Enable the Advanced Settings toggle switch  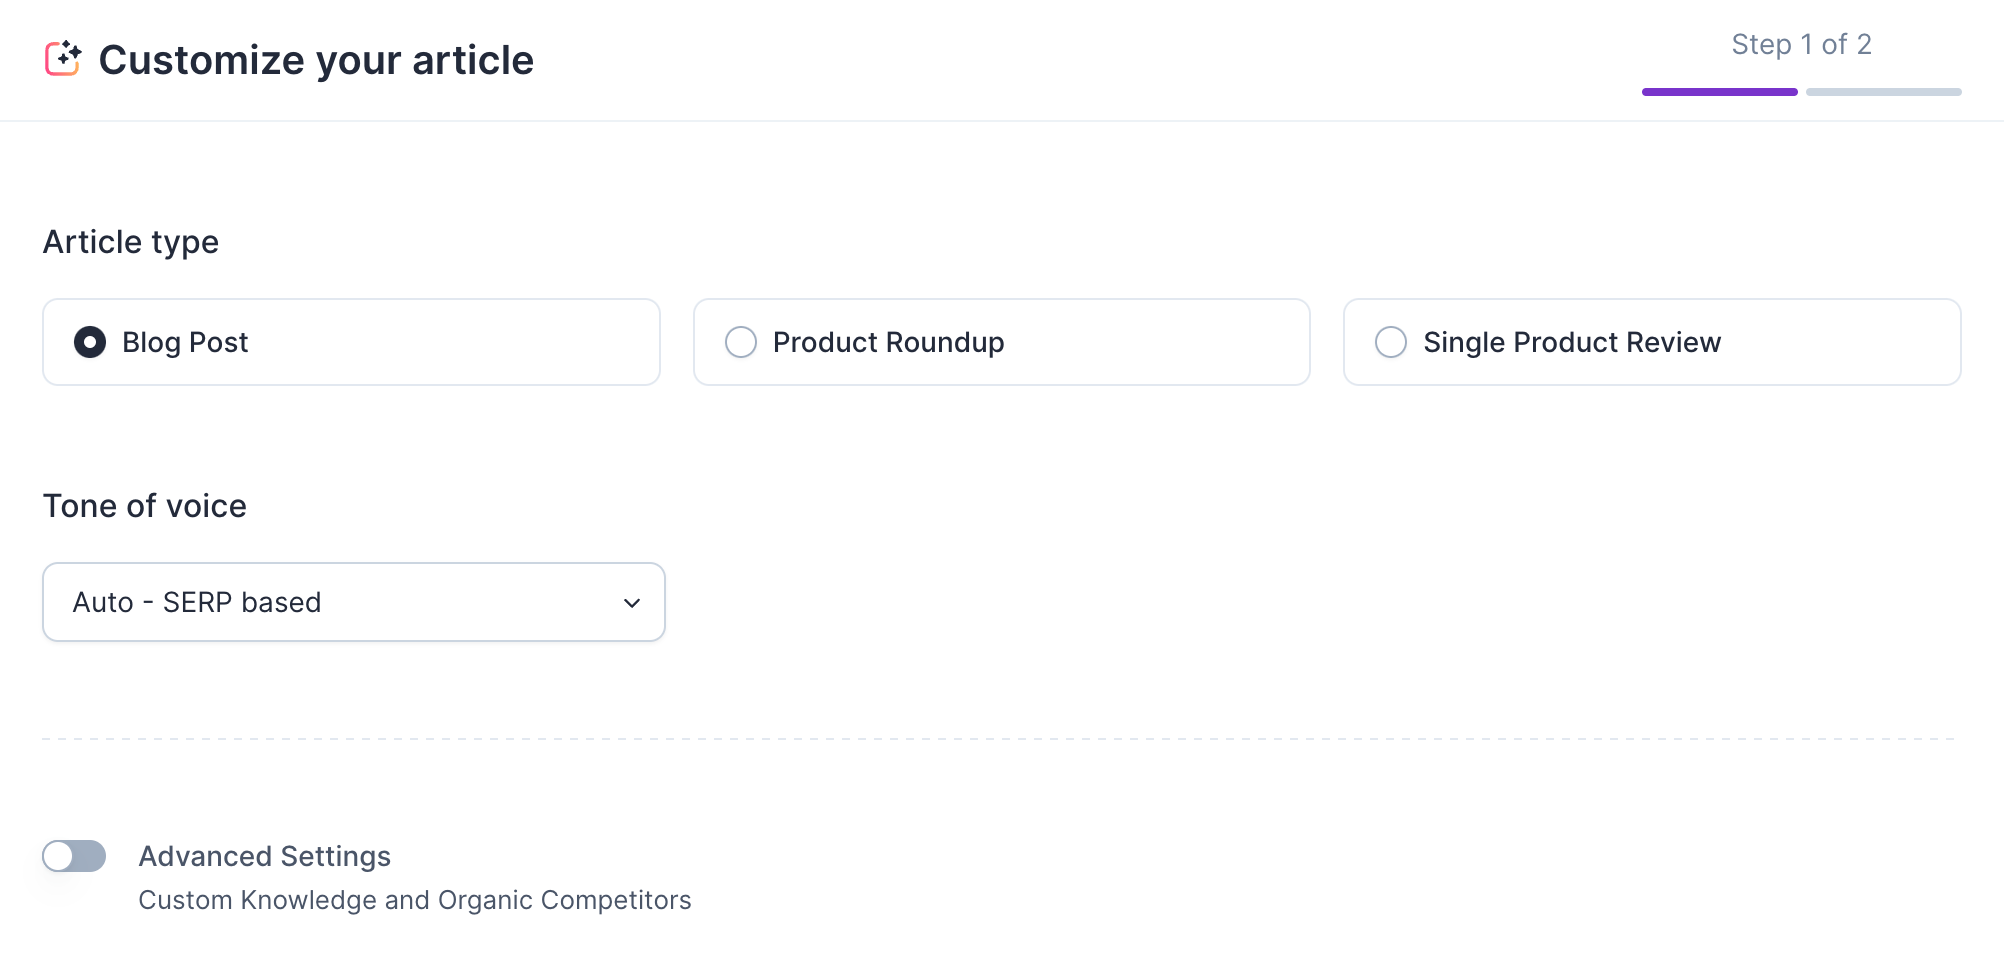[74, 856]
